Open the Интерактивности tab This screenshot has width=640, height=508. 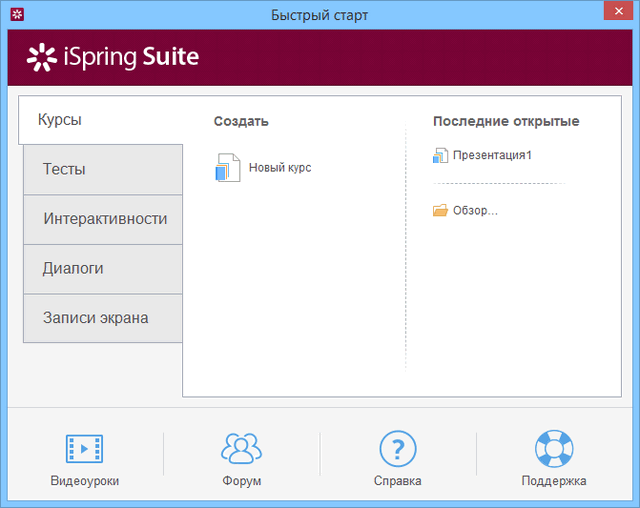point(103,219)
